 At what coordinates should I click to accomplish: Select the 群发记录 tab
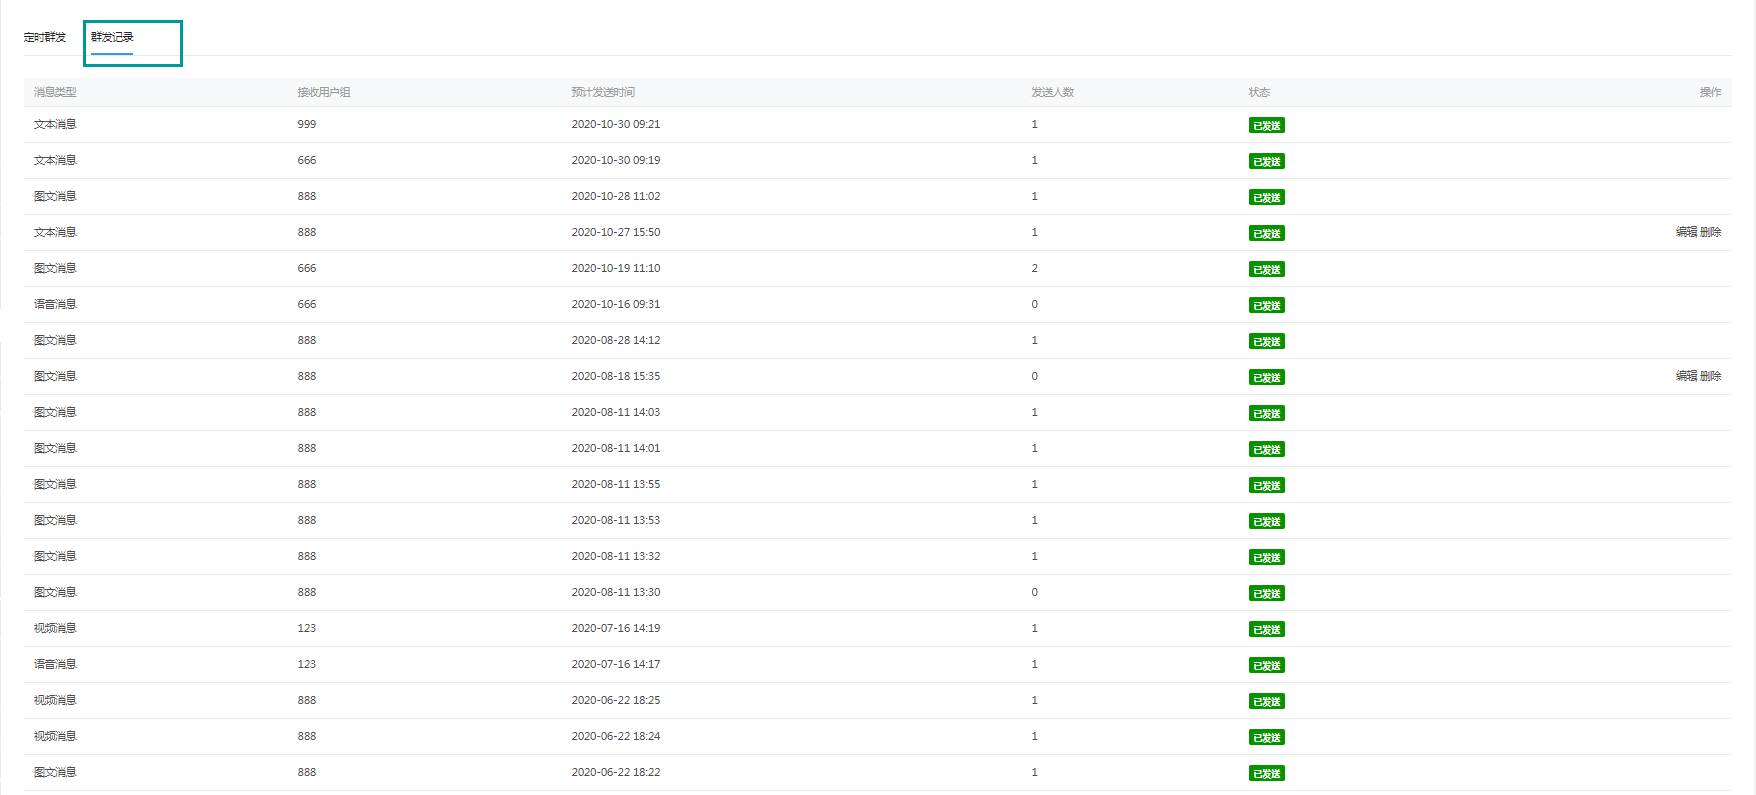(x=112, y=37)
